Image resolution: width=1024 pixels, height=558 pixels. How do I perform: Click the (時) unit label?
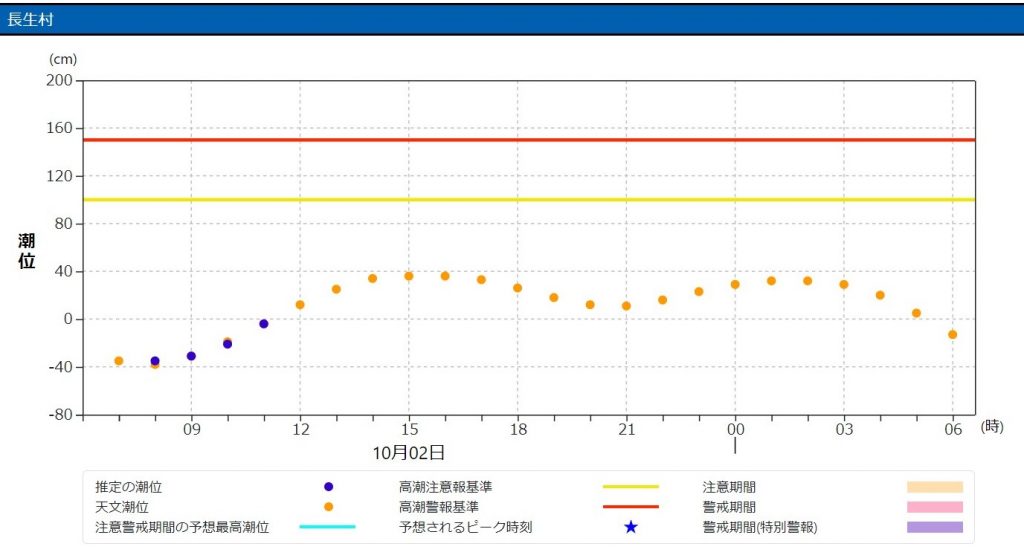coord(992,427)
